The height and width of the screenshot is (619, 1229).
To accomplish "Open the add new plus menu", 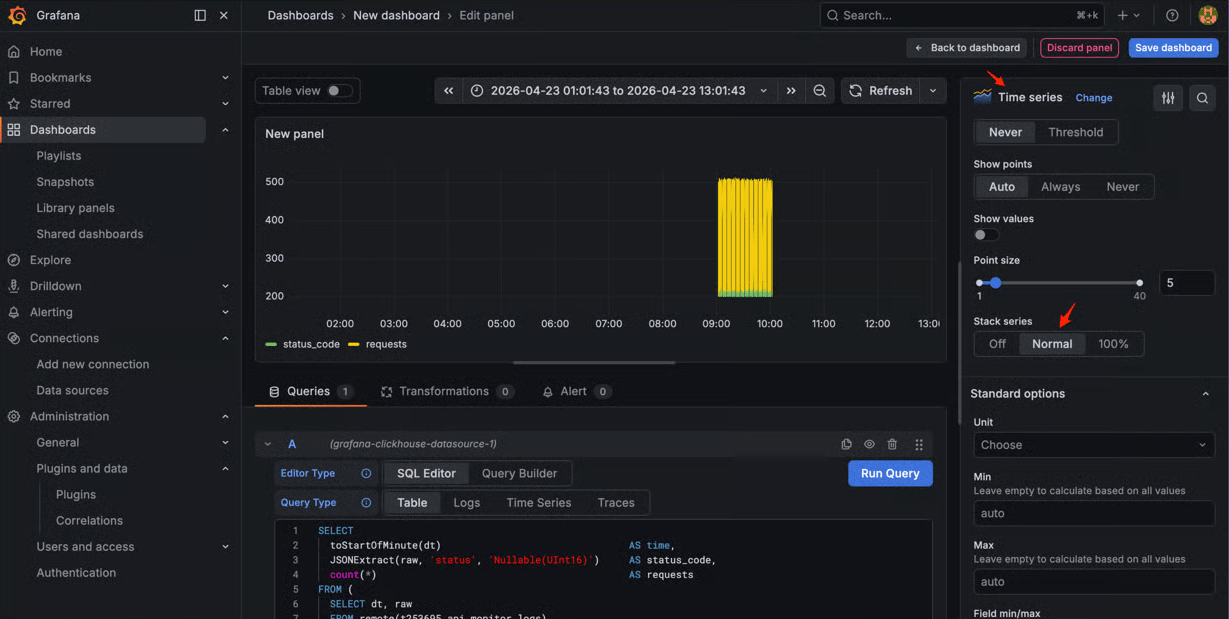I will click(1129, 15).
